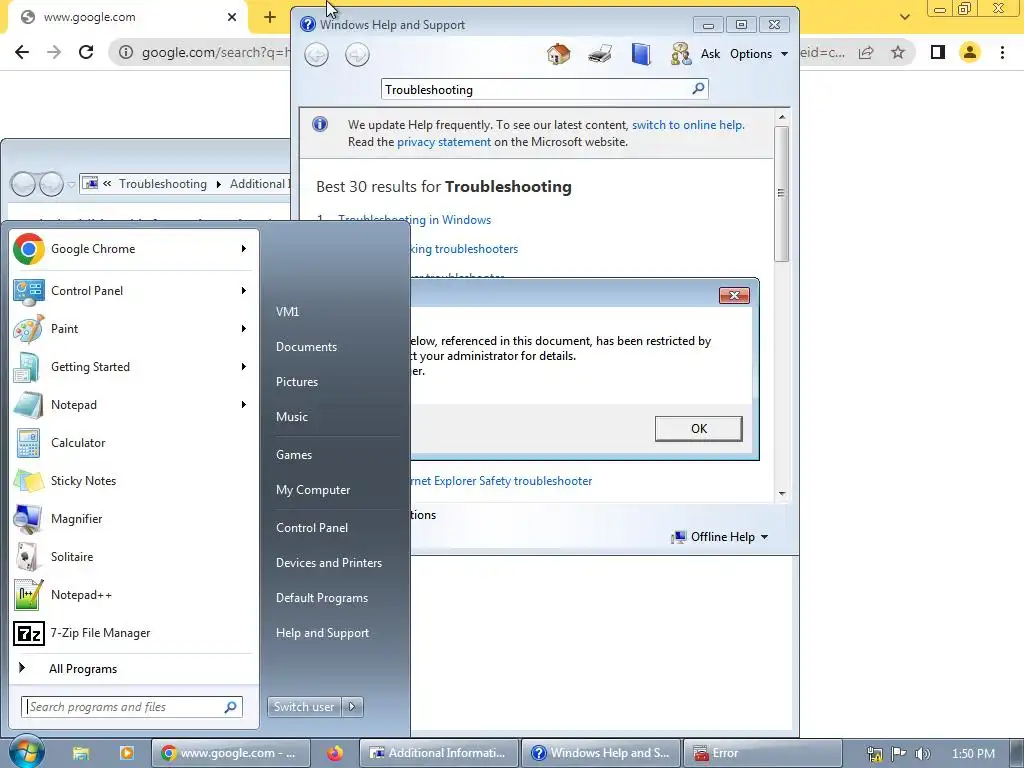The height and width of the screenshot is (768, 1024).
Task: Click the Help window forward arrow
Action: 357,54
